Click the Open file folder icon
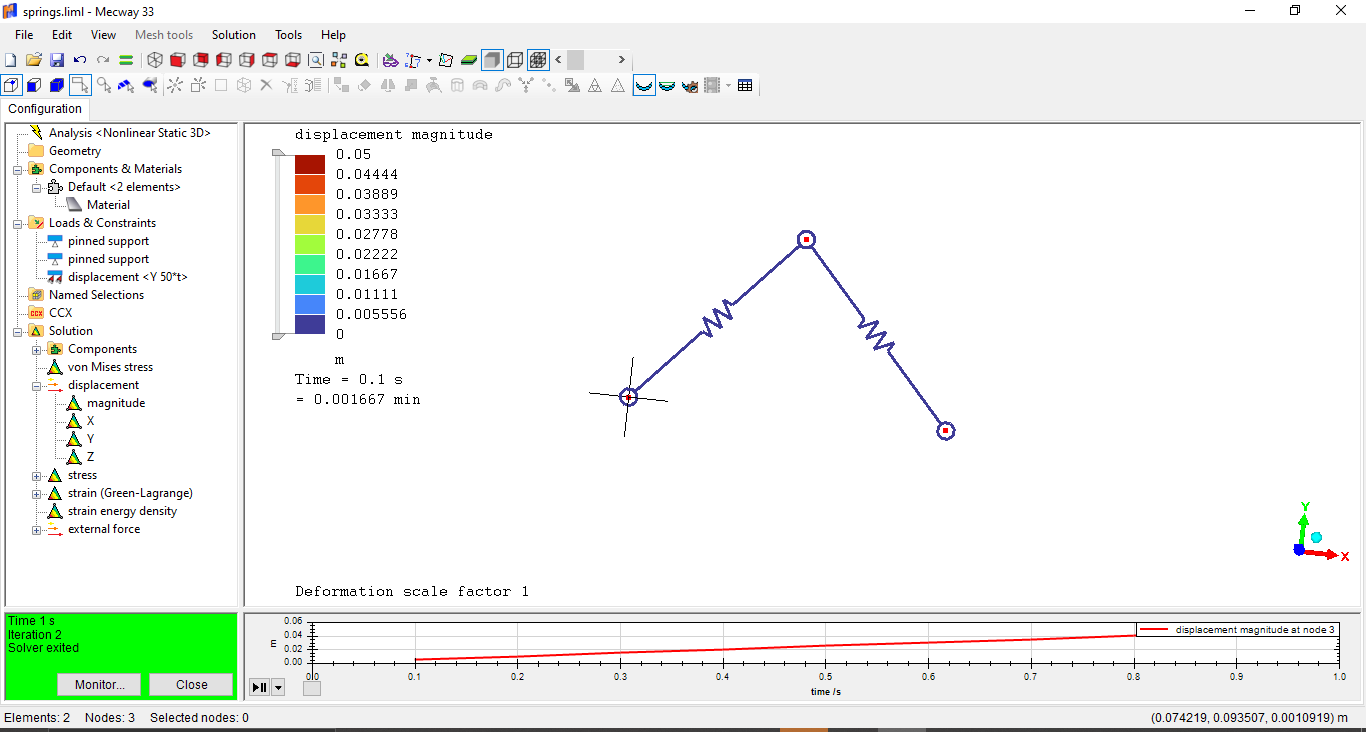1366x732 pixels. [34, 60]
